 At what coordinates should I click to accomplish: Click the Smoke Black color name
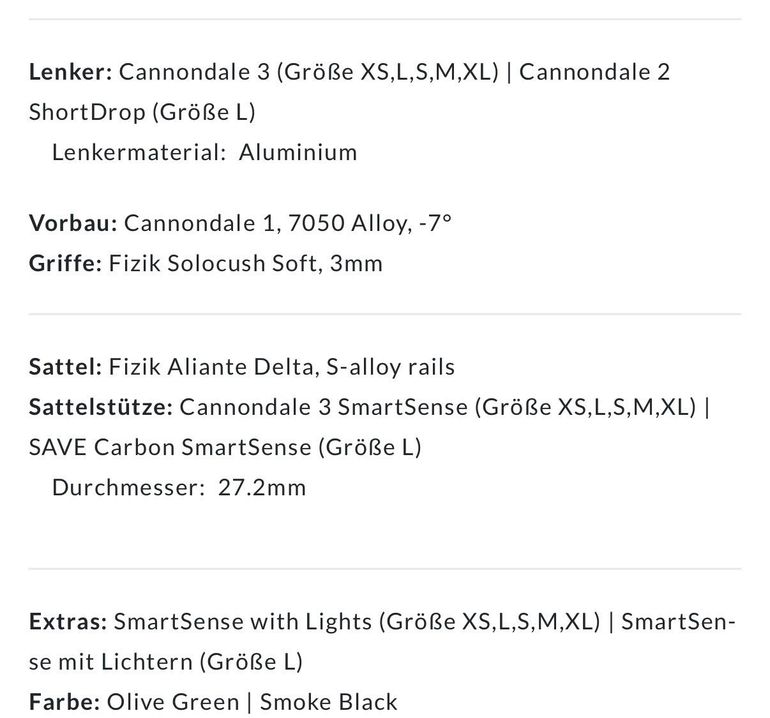click(329, 702)
